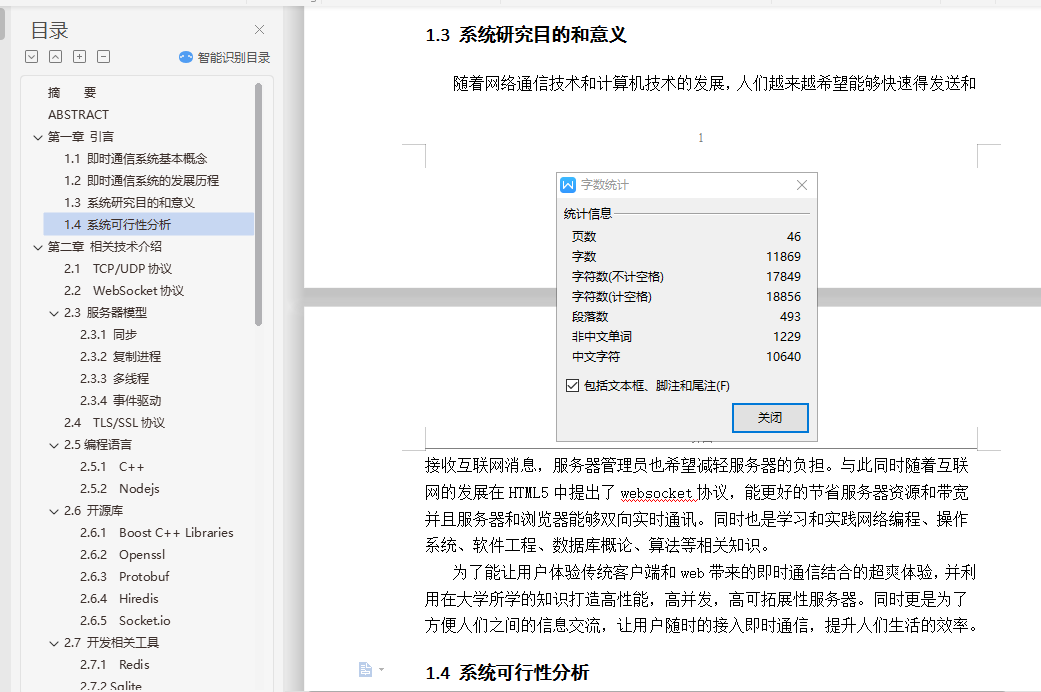Close the 字数统计 dialog with X
Image resolution: width=1041 pixels, height=692 pixels.
coord(802,185)
